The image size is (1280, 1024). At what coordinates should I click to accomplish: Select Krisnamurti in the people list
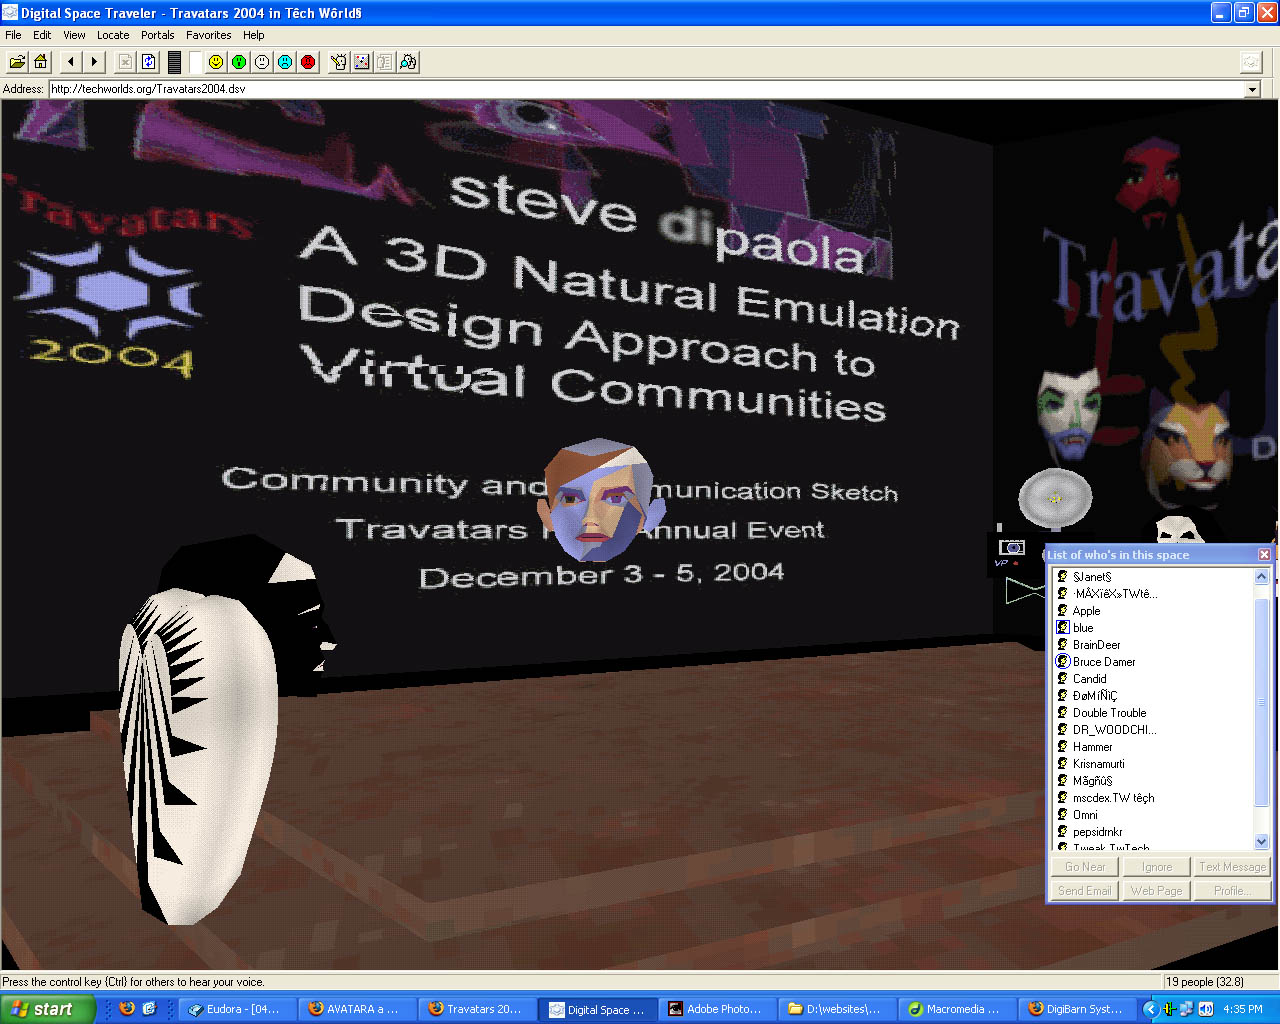pyautogui.click(x=1099, y=764)
